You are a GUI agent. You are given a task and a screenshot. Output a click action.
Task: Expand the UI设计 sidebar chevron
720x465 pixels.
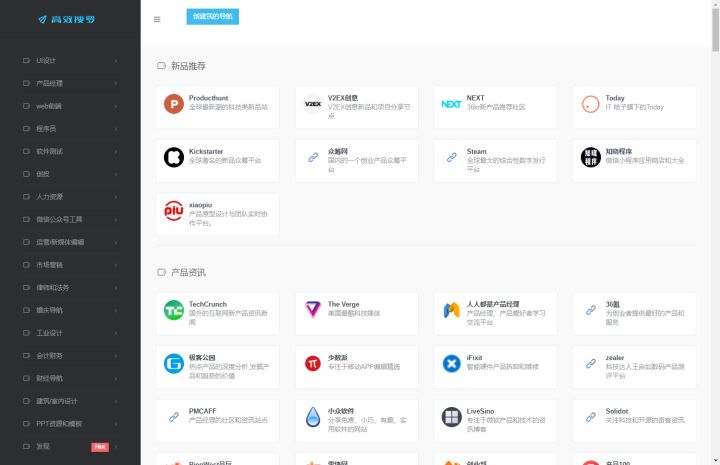click(x=116, y=61)
